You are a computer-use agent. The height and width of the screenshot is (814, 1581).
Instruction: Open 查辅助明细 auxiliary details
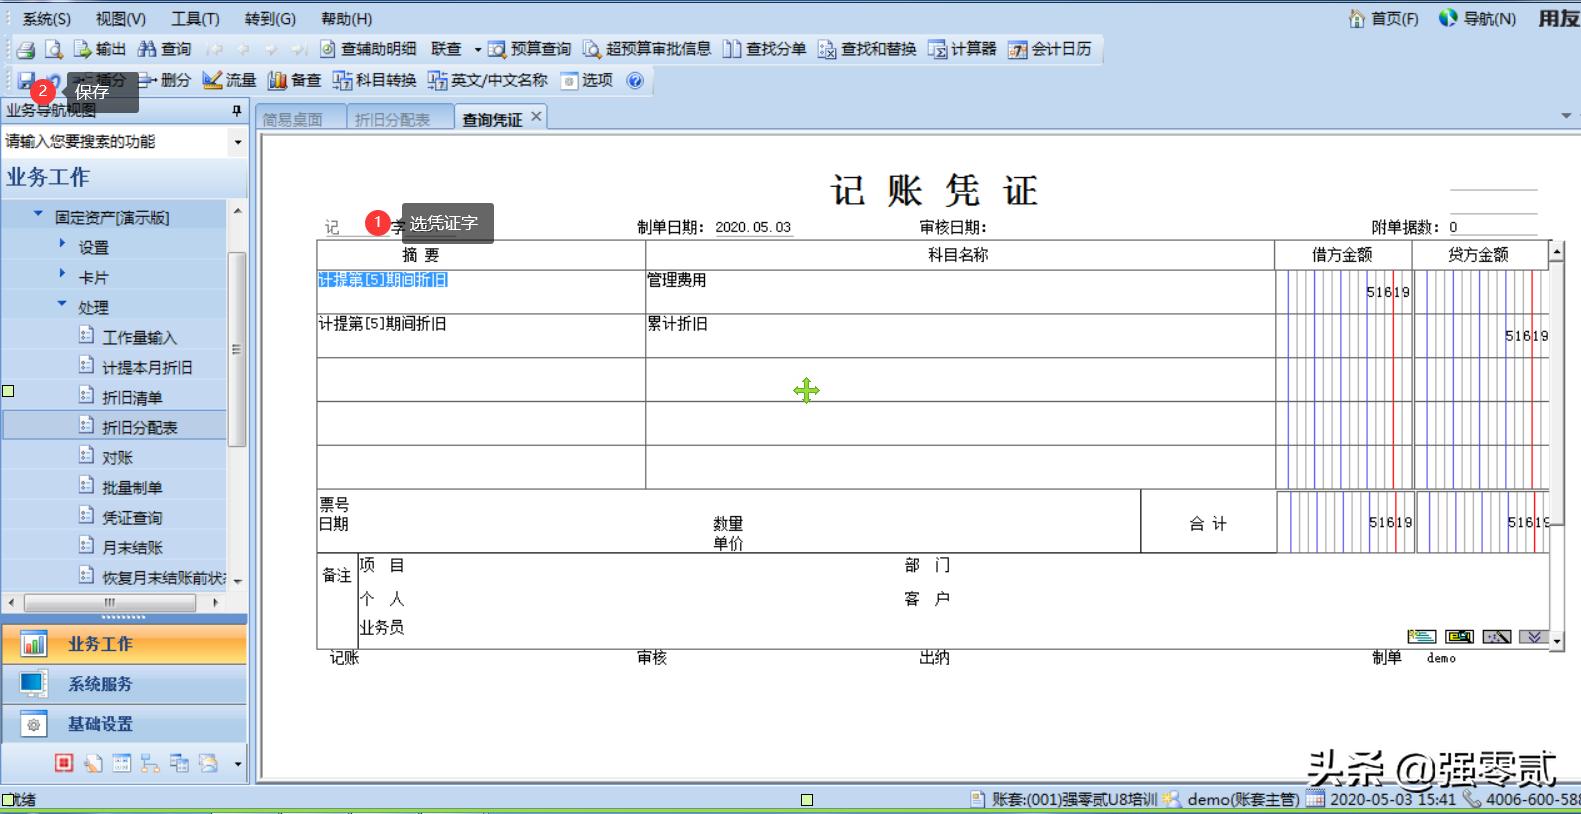(x=368, y=49)
